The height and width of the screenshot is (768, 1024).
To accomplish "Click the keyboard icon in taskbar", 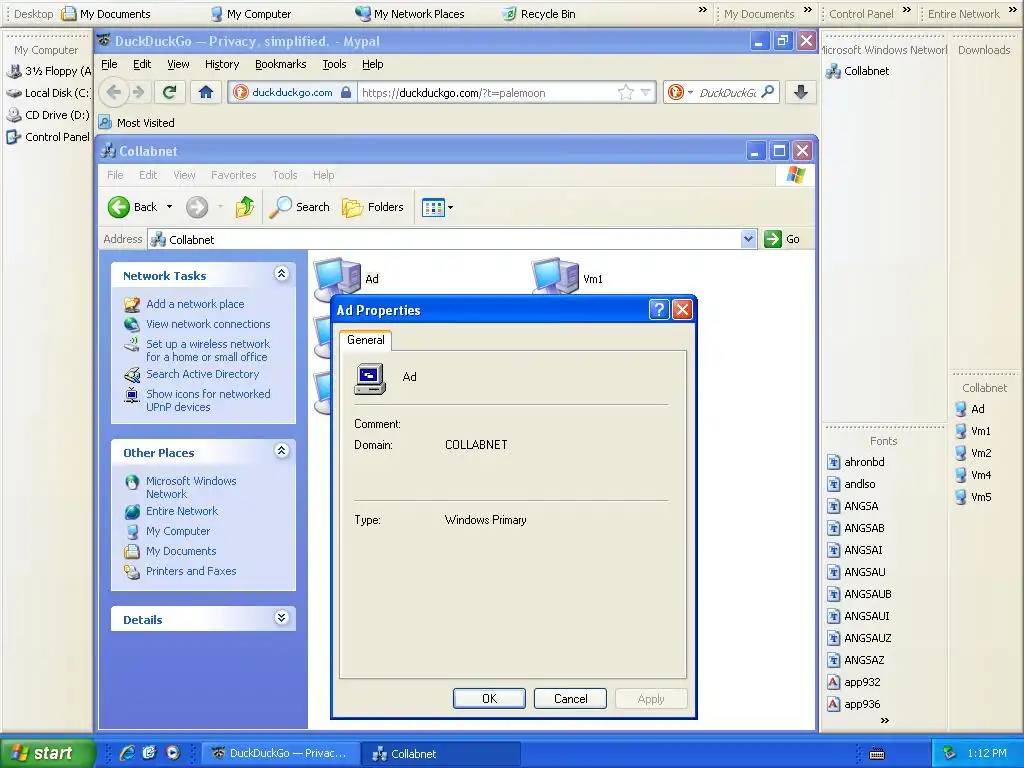I will [877, 754].
